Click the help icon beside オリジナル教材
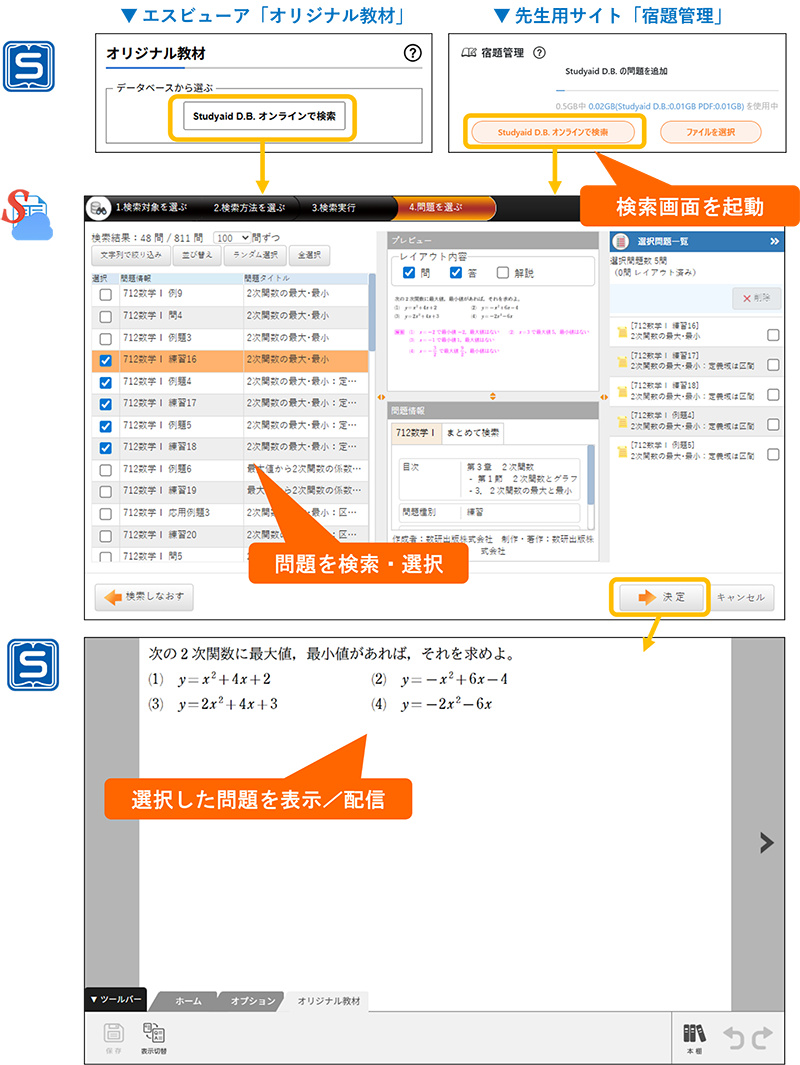 412,54
